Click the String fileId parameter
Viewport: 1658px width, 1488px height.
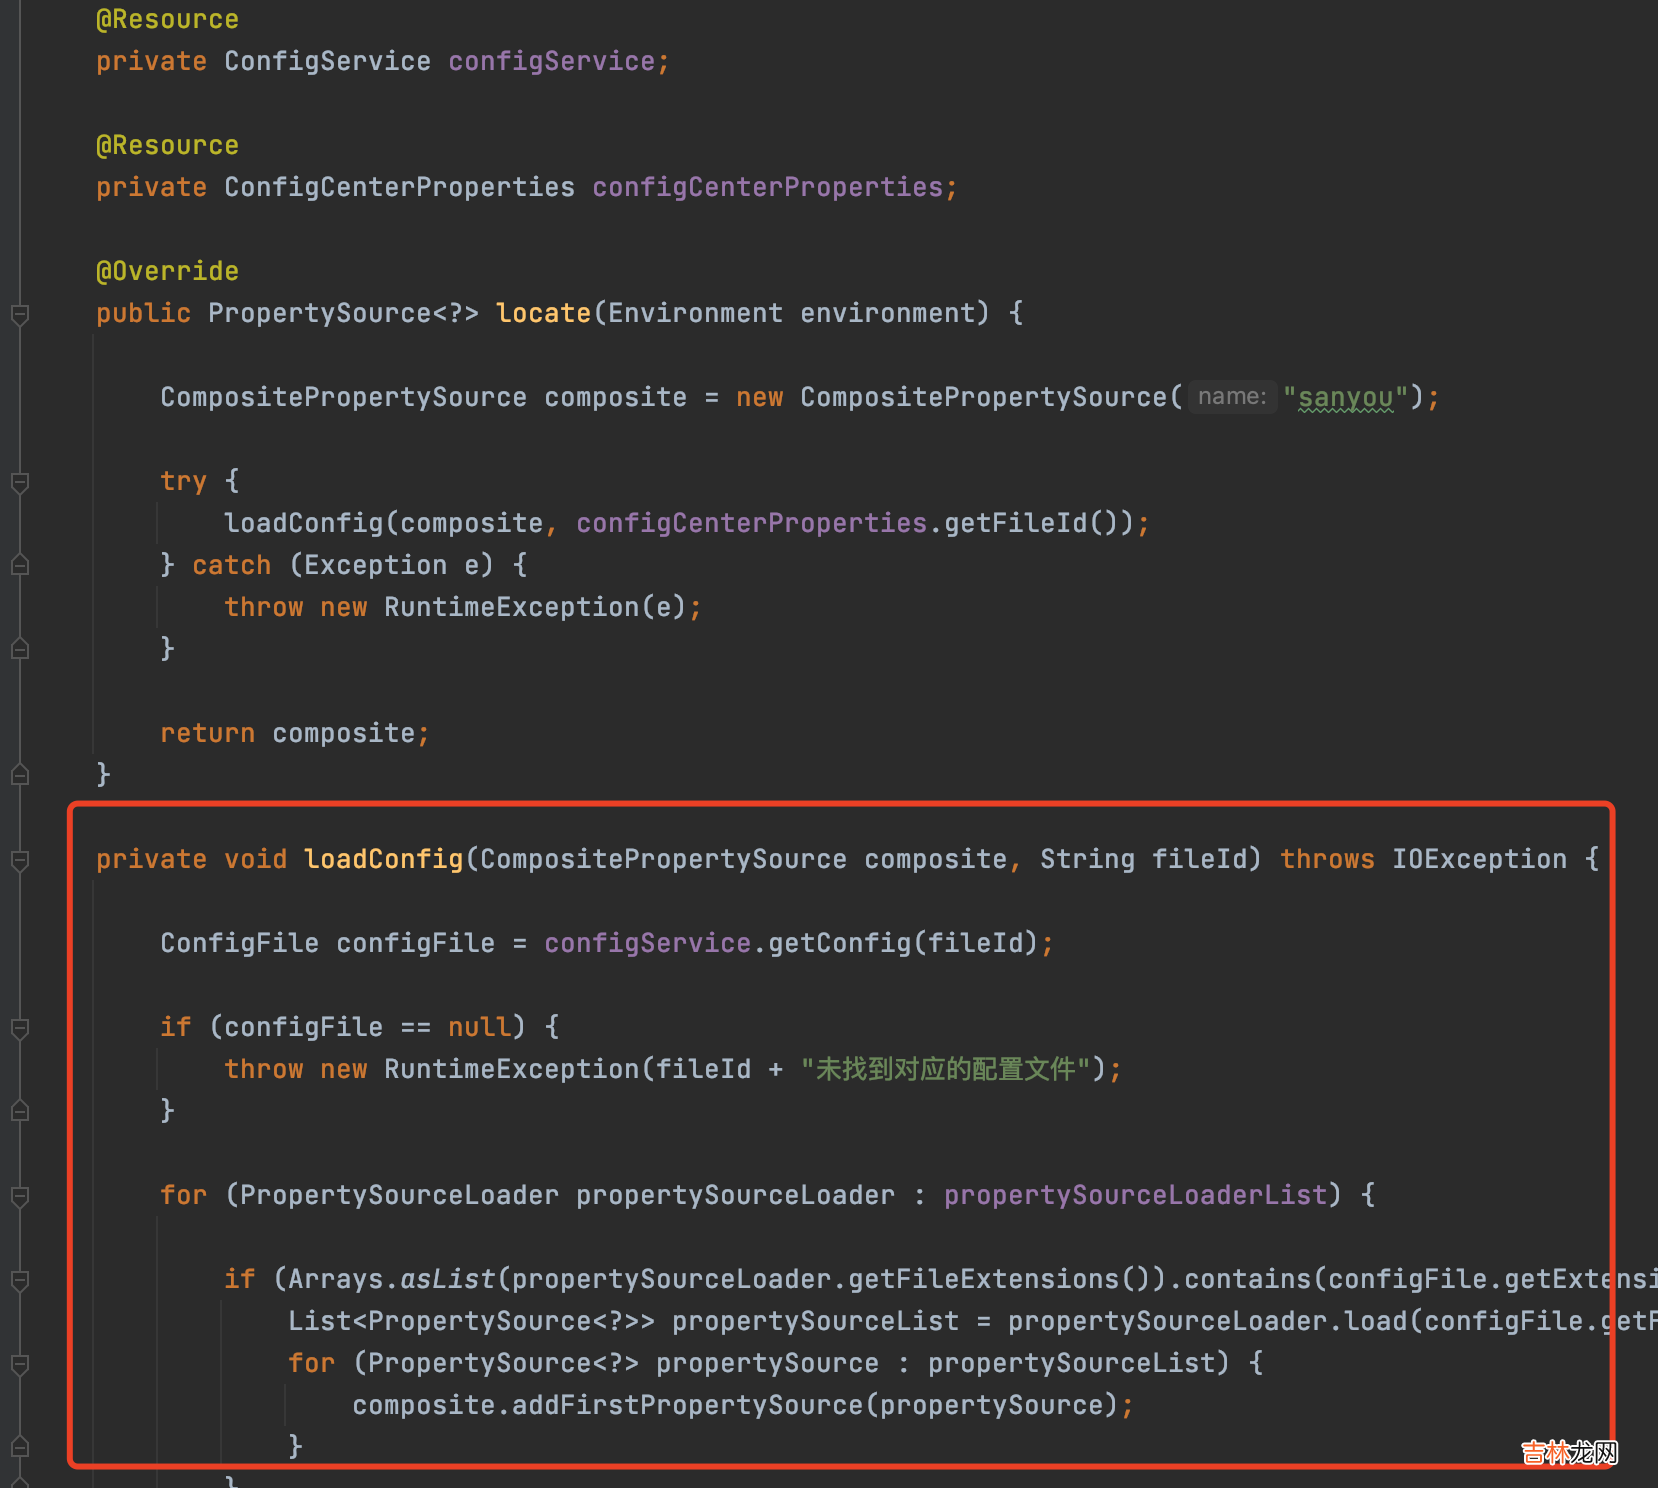tap(1143, 859)
